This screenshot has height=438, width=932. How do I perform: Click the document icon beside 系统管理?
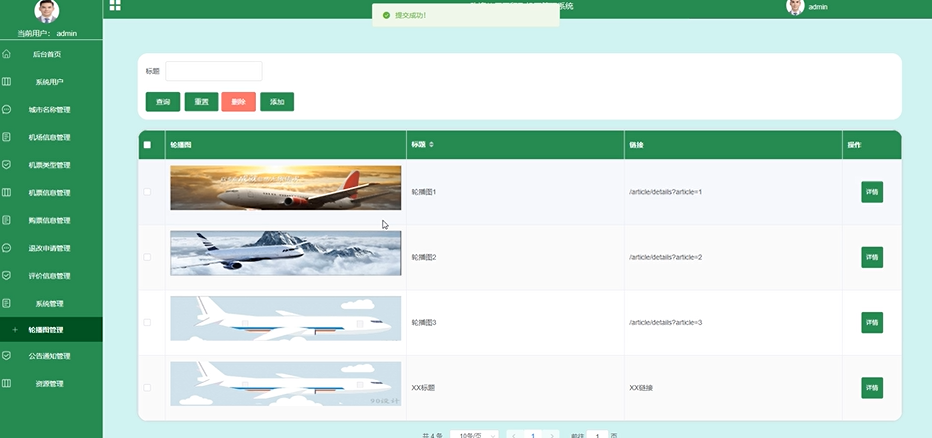pos(7,303)
